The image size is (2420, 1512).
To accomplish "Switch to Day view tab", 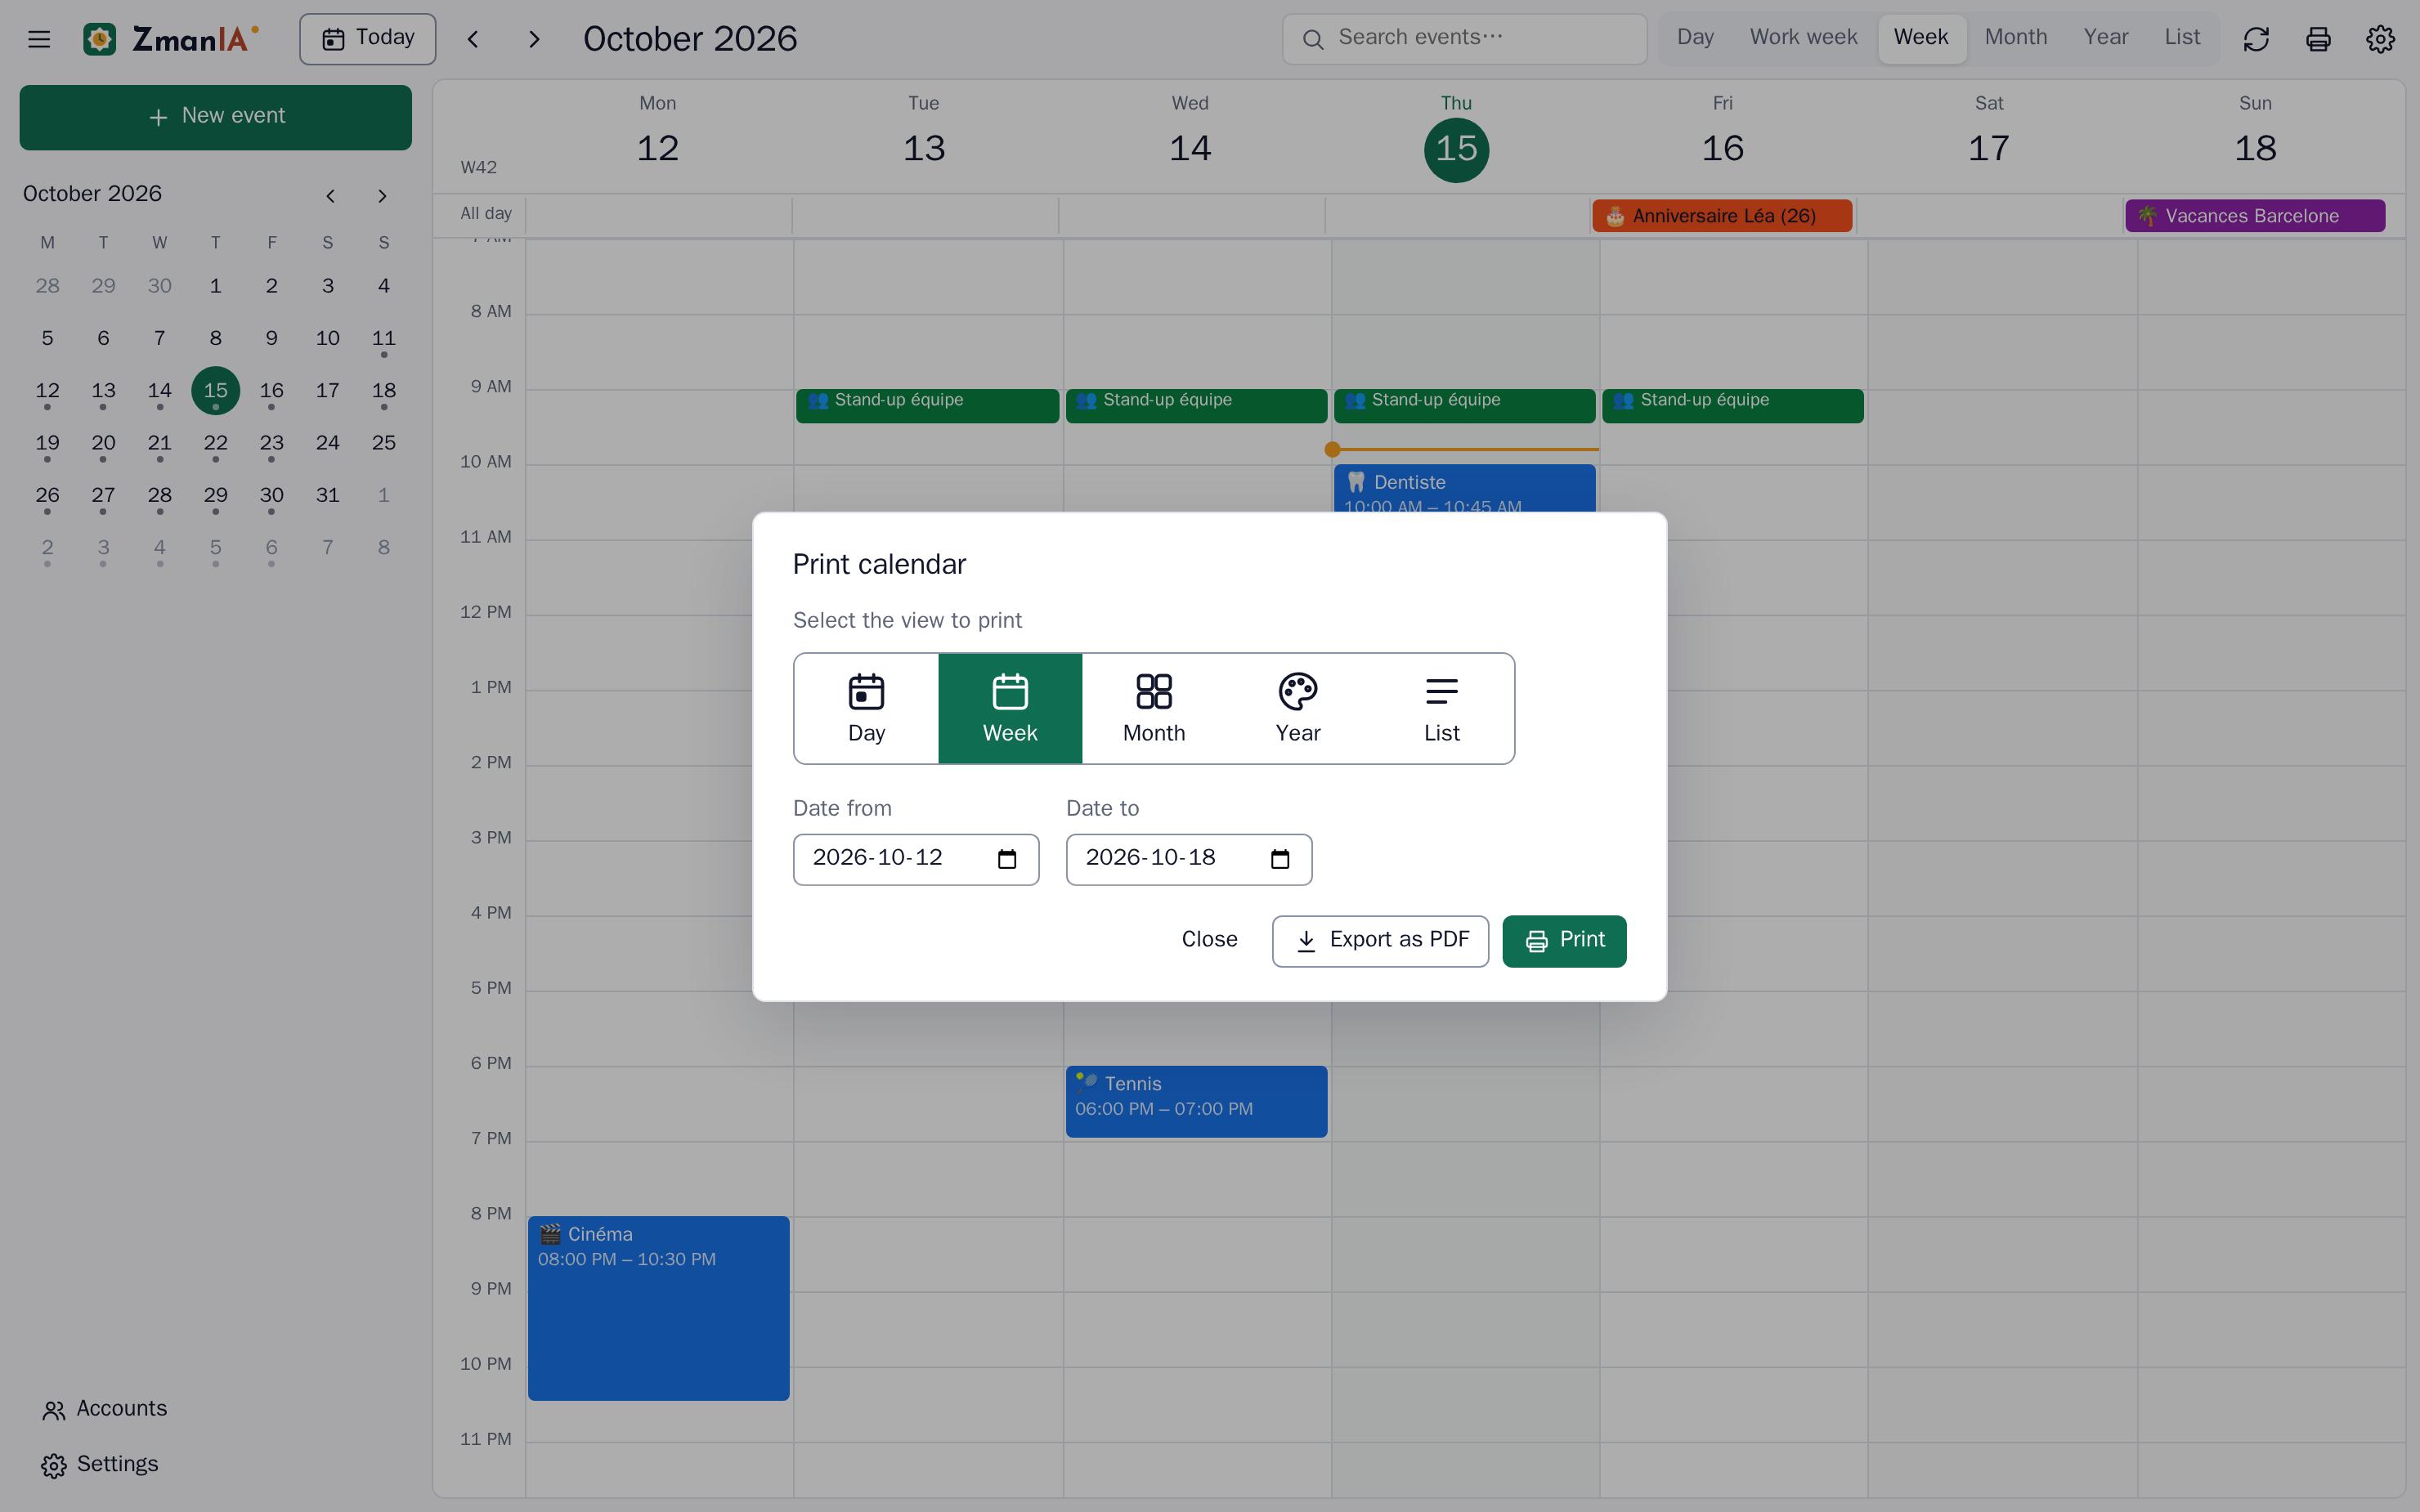I will tap(1695, 38).
